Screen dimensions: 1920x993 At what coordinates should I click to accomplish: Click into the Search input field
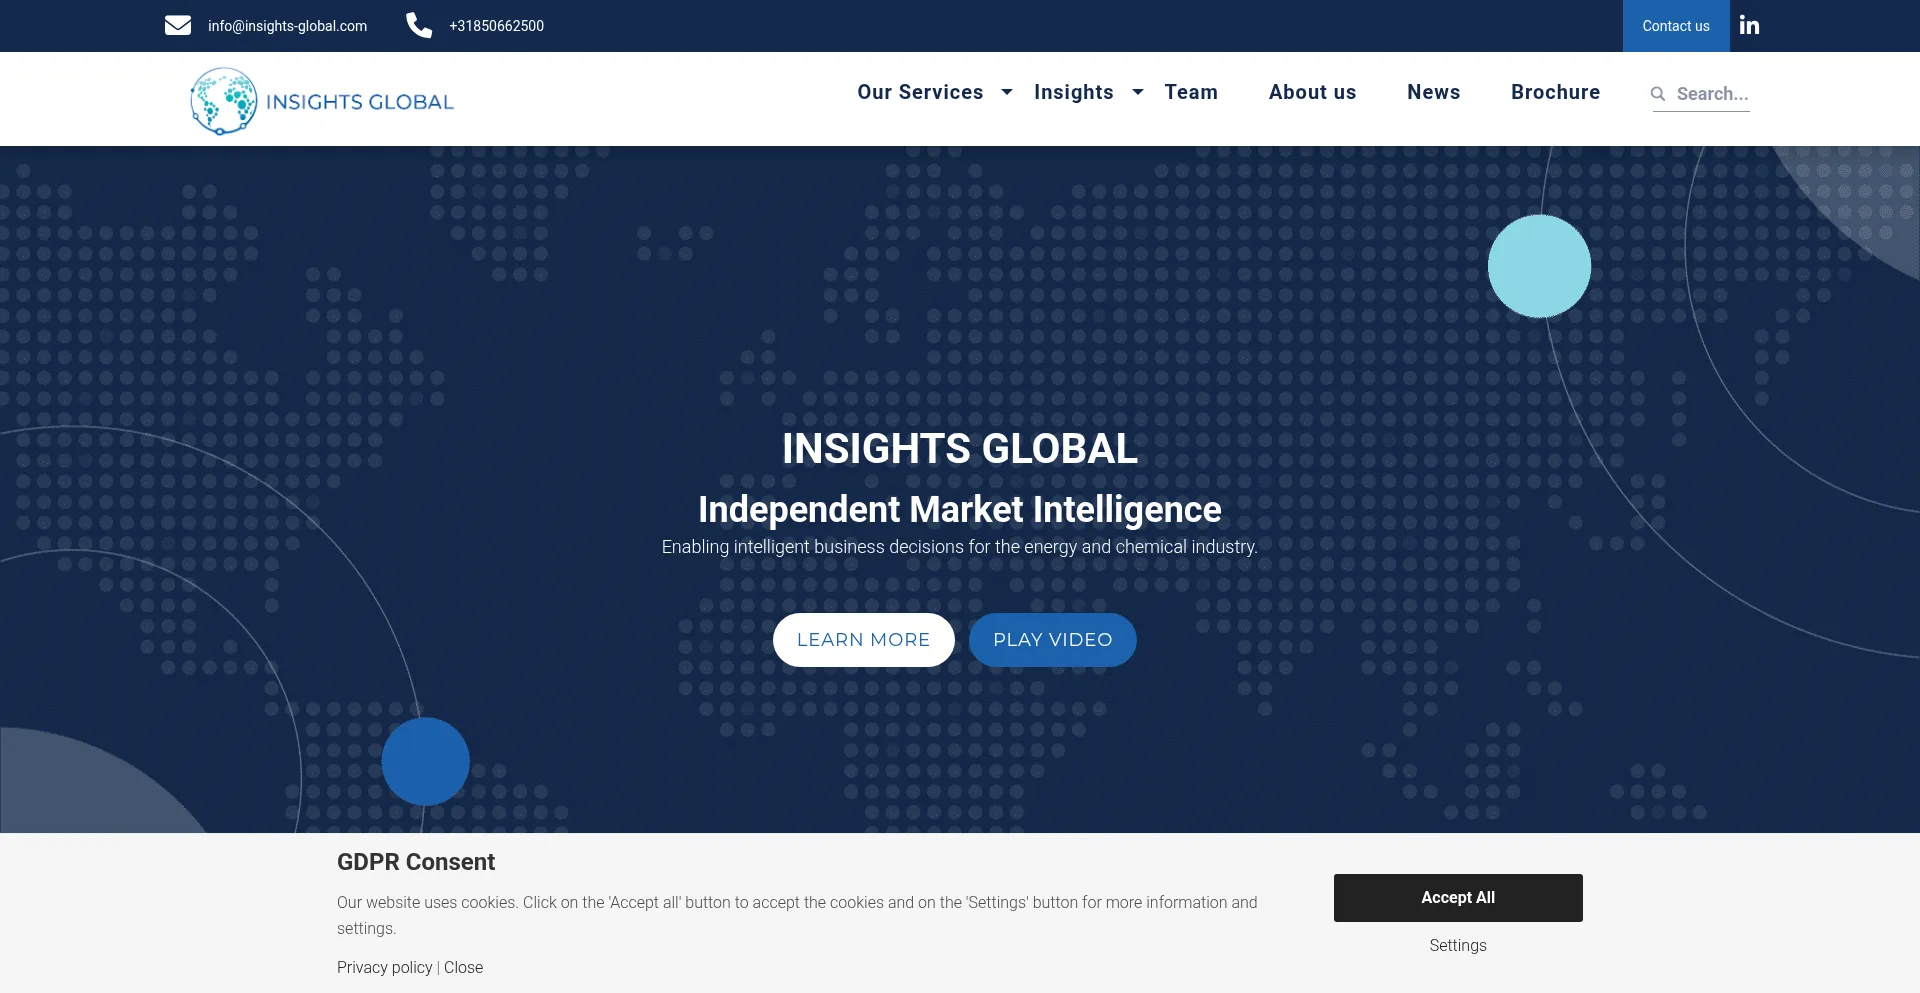1712,94
